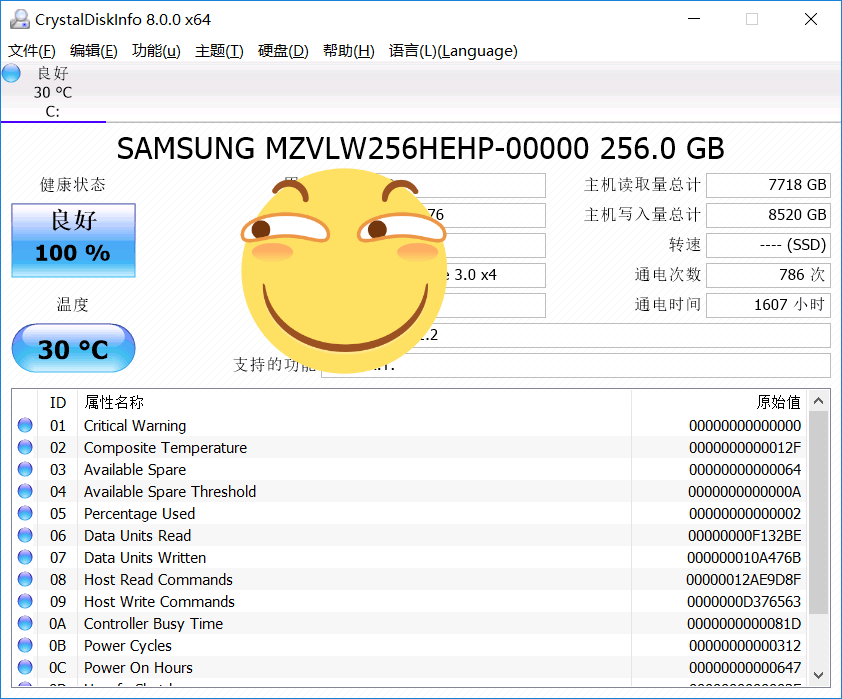Image resolution: width=842 pixels, height=699 pixels.
Task: Select the Power On Hours attribute name
Action: tap(138, 668)
